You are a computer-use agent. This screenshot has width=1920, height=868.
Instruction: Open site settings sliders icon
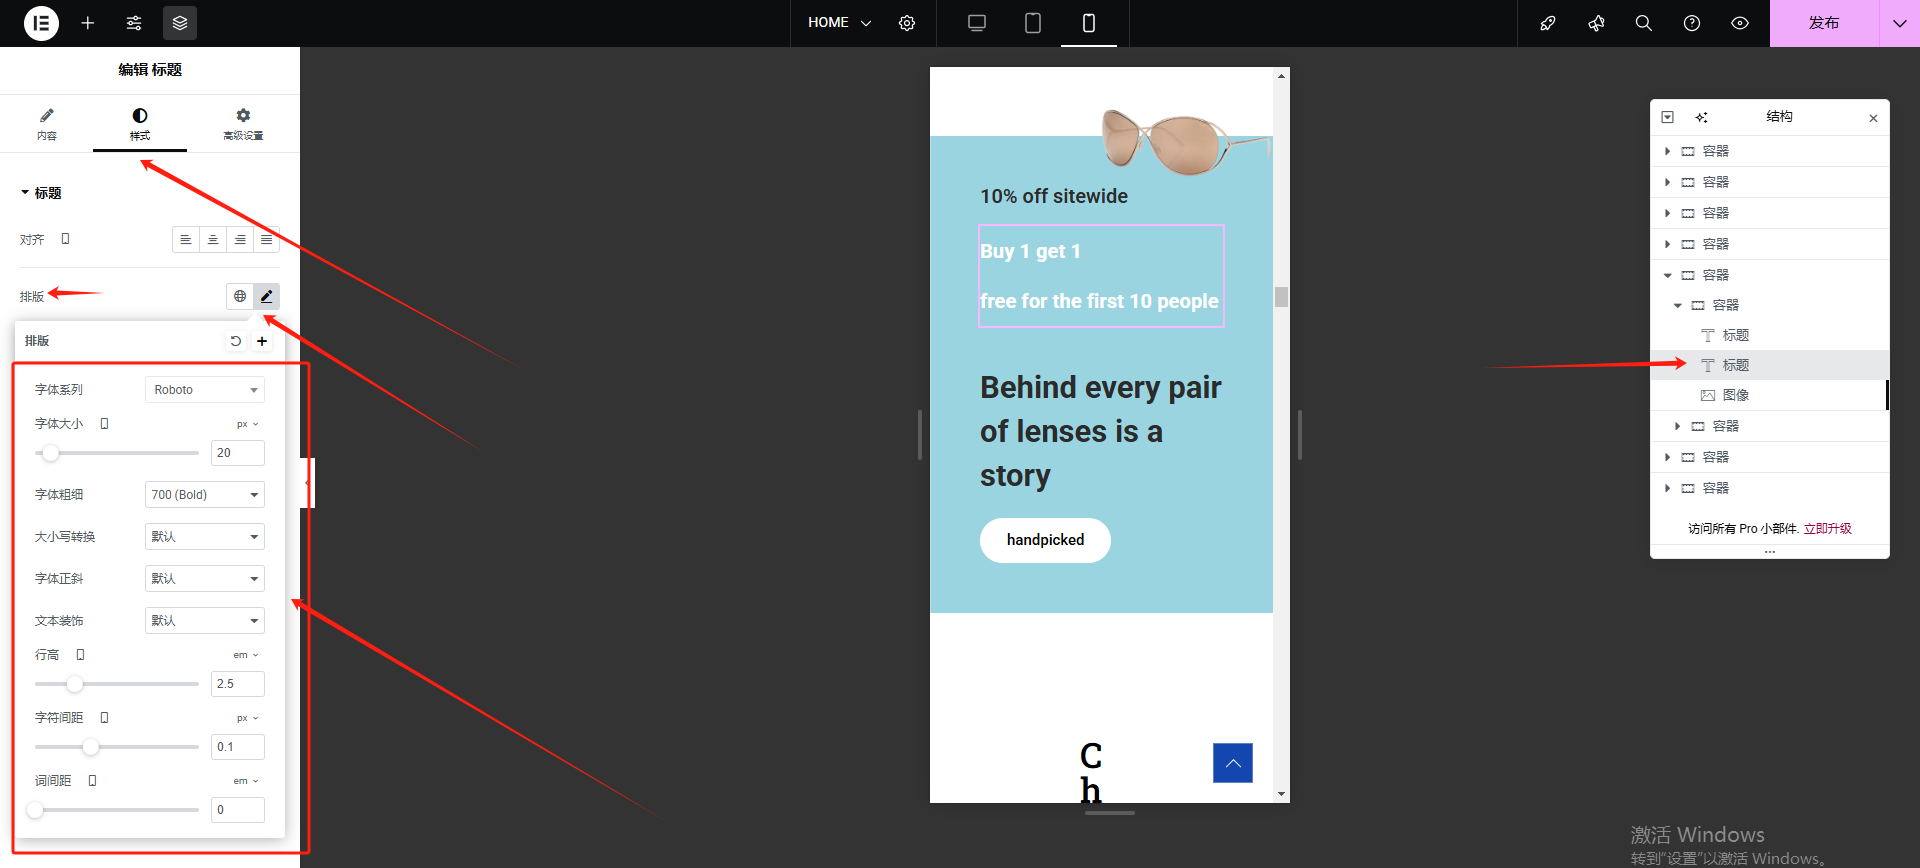tap(134, 23)
